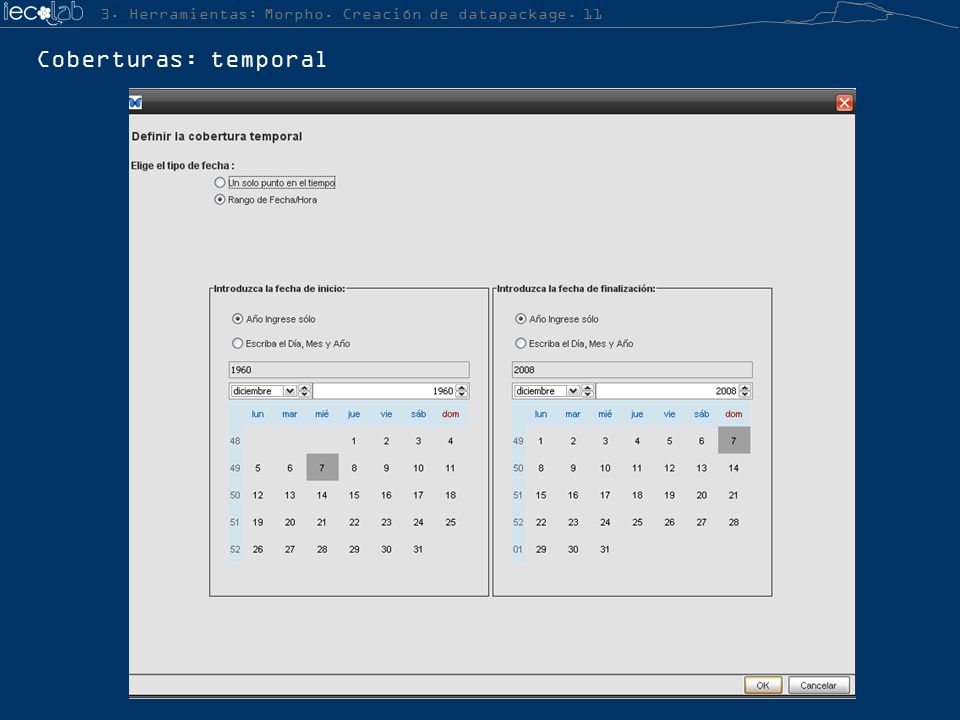Click the iecolab logo in slide header
The width and height of the screenshot is (960, 720).
pos(43,12)
